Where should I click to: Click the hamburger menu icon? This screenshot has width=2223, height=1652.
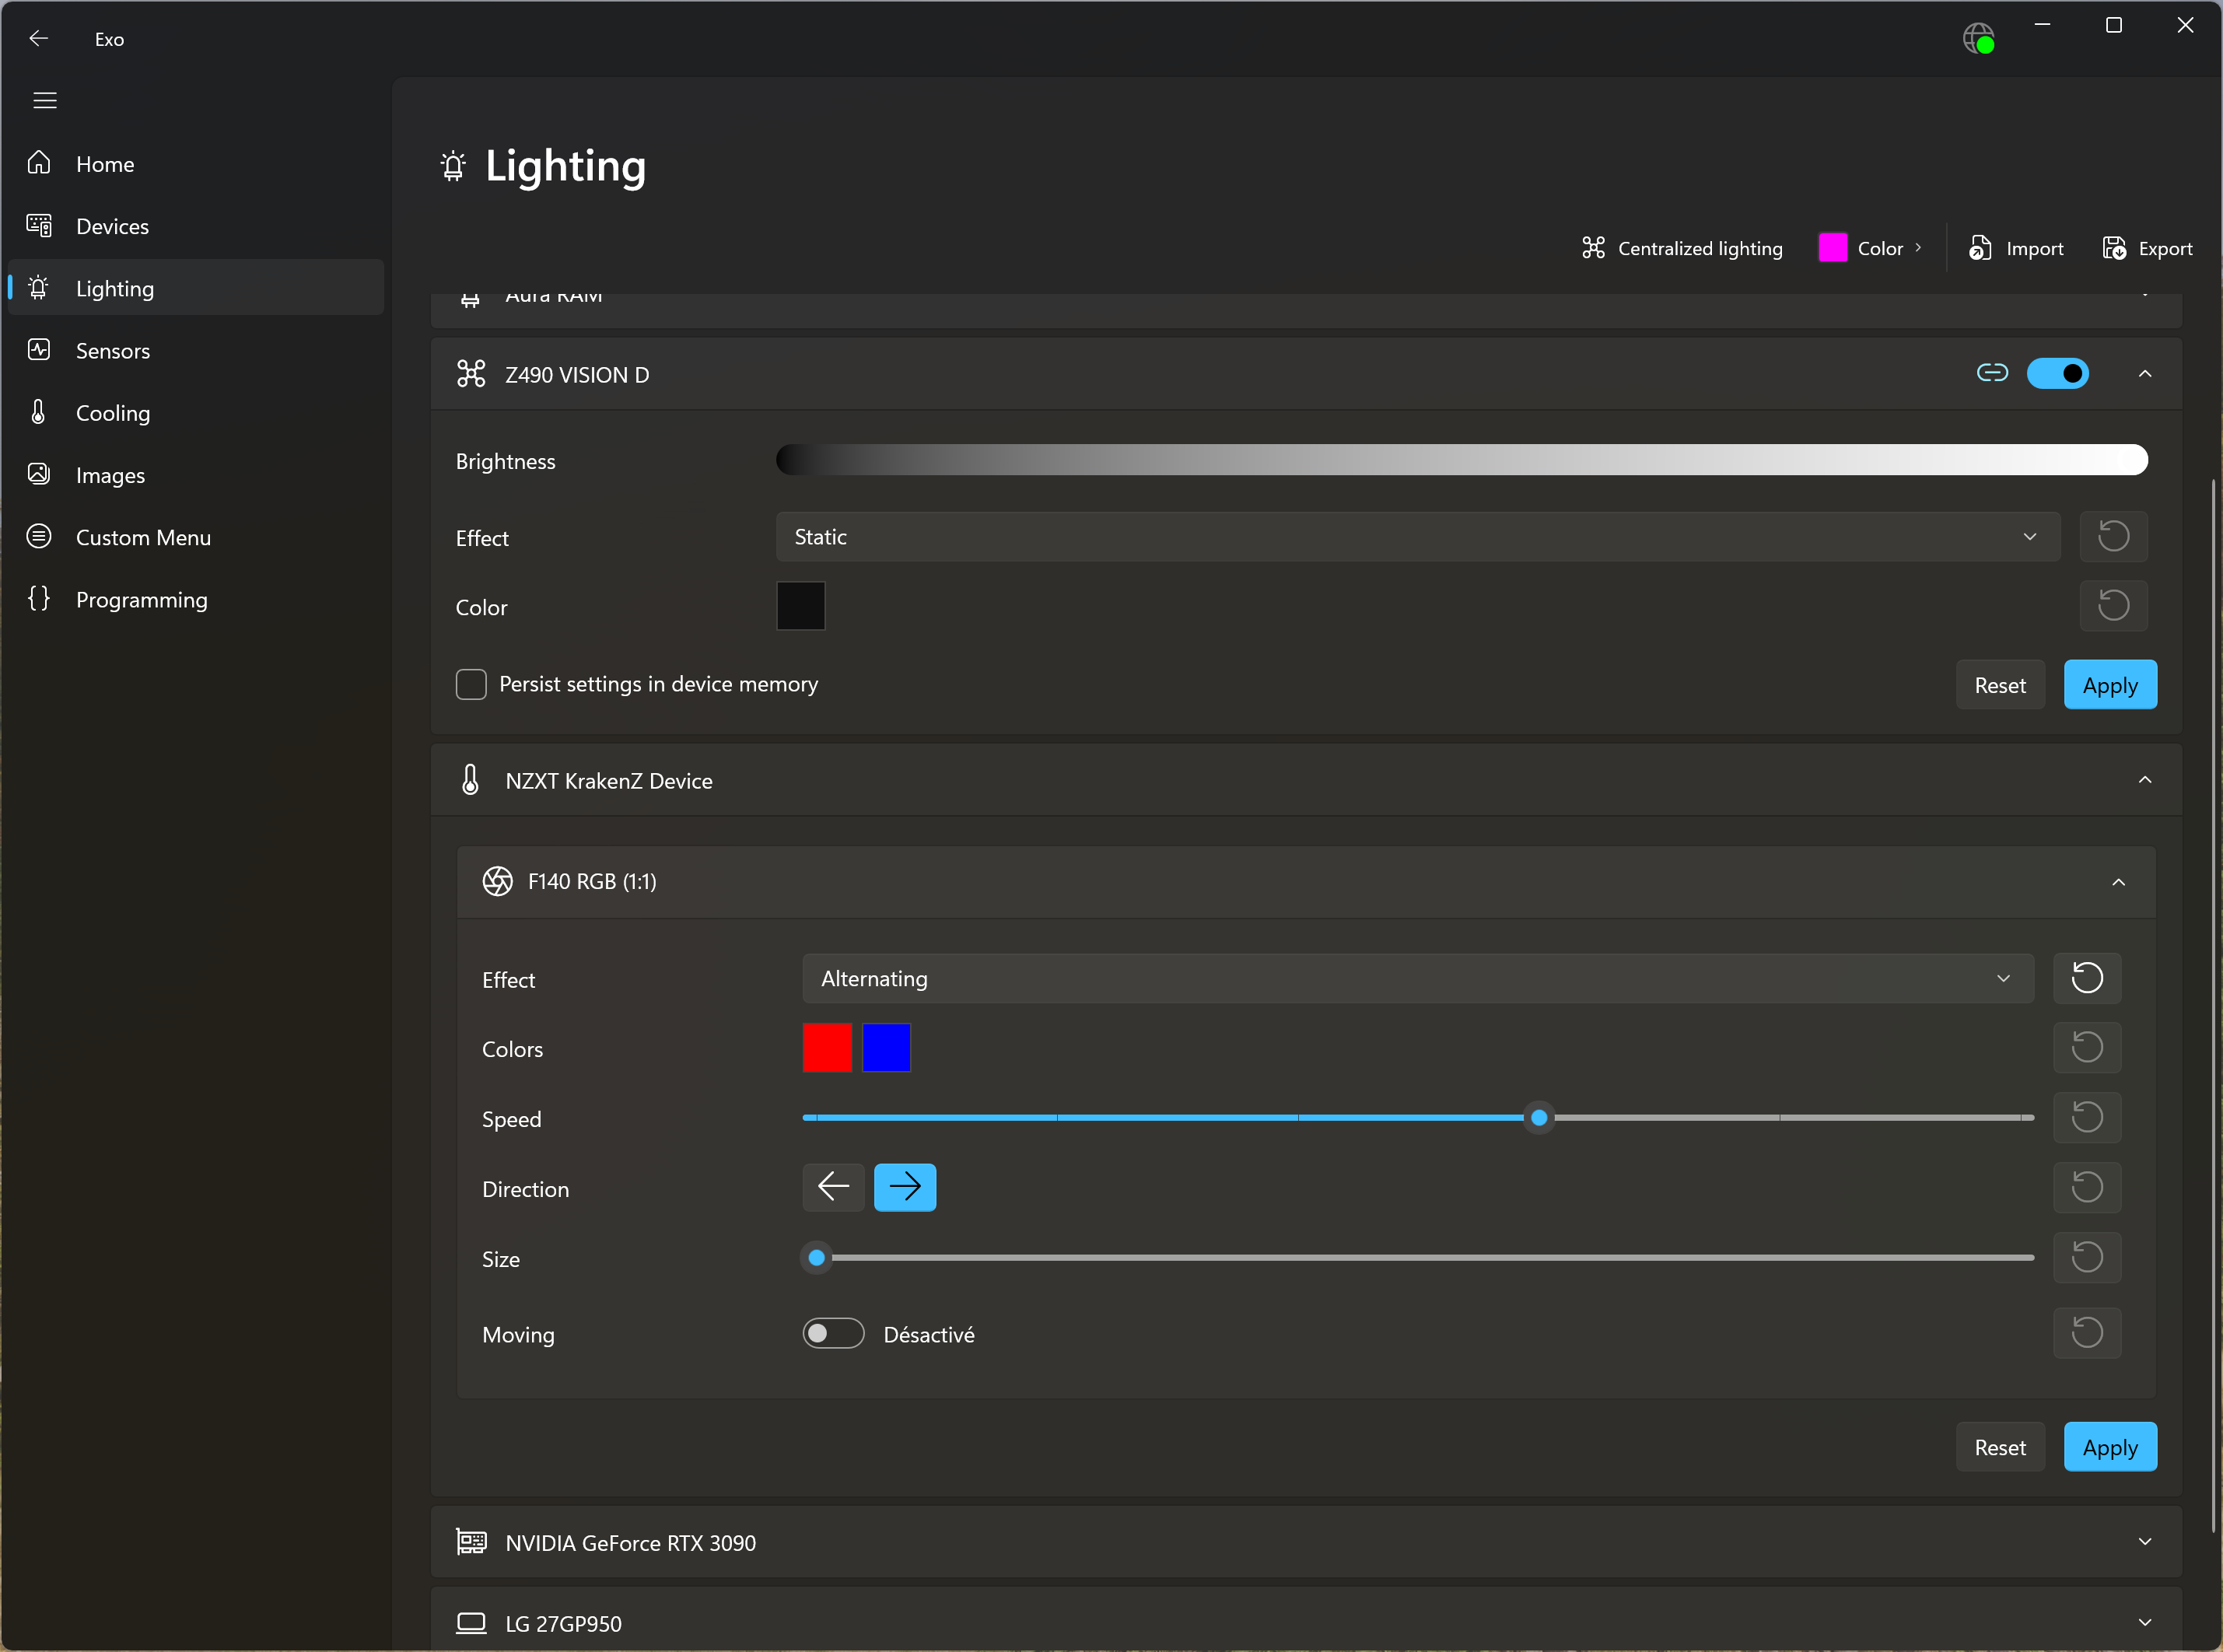click(44, 100)
